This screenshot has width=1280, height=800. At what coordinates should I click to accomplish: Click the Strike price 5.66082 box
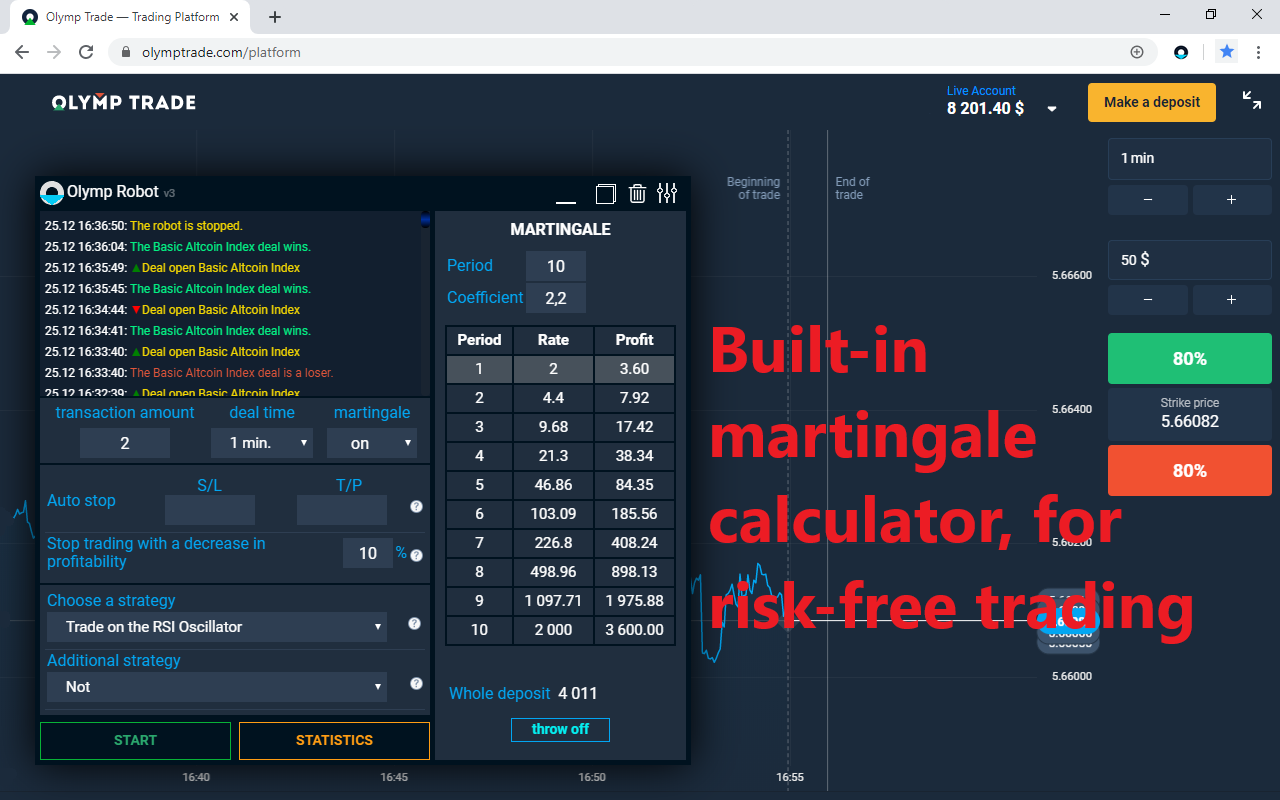pos(1190,415)
